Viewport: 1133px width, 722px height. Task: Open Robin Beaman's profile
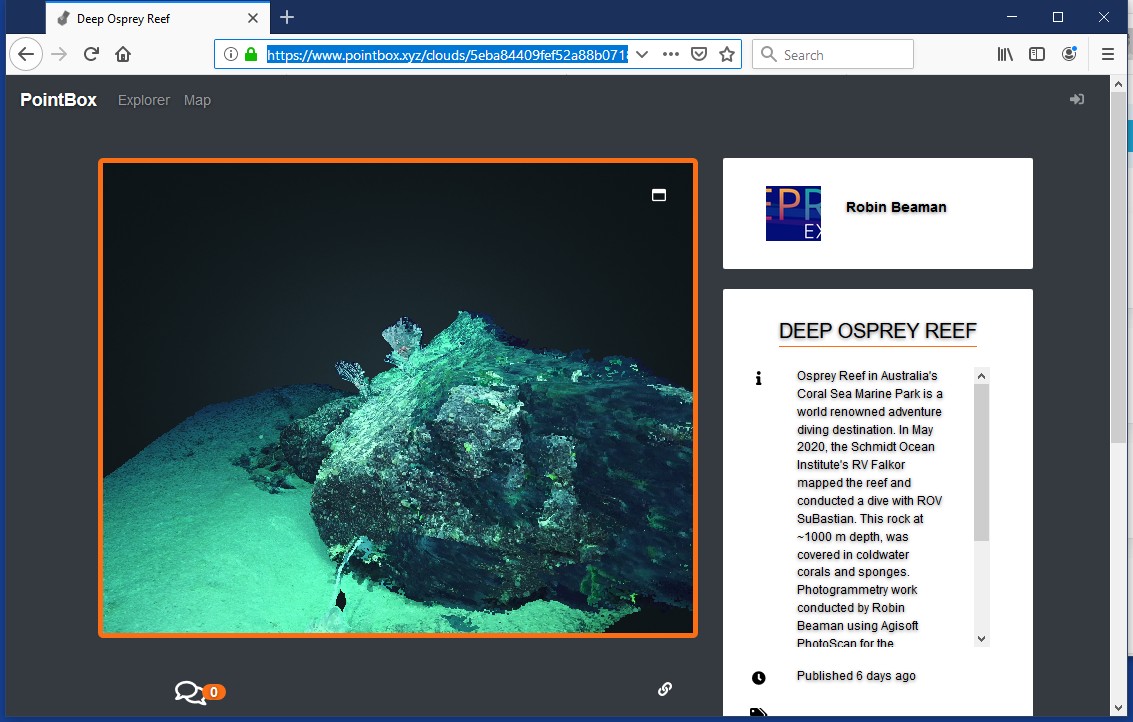coord(896,207)
